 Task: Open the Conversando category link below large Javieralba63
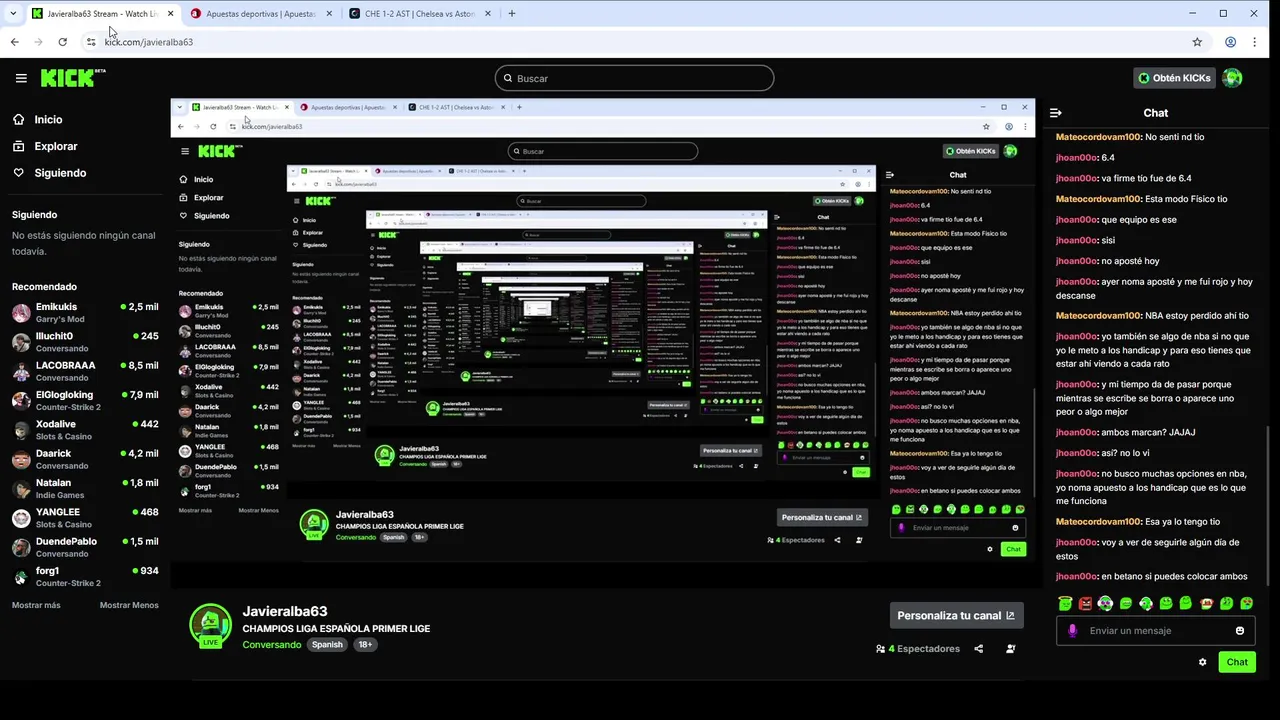271,645
